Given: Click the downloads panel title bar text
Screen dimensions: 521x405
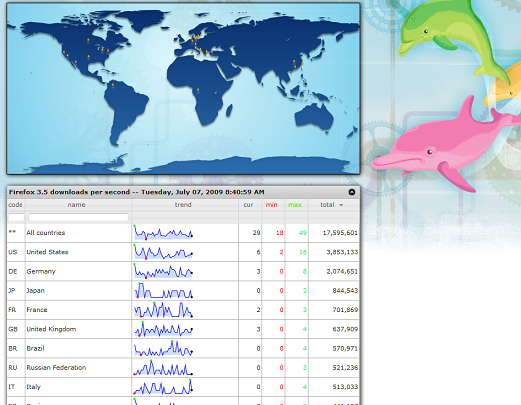Looking at the screenshot, I should point(137,192).
